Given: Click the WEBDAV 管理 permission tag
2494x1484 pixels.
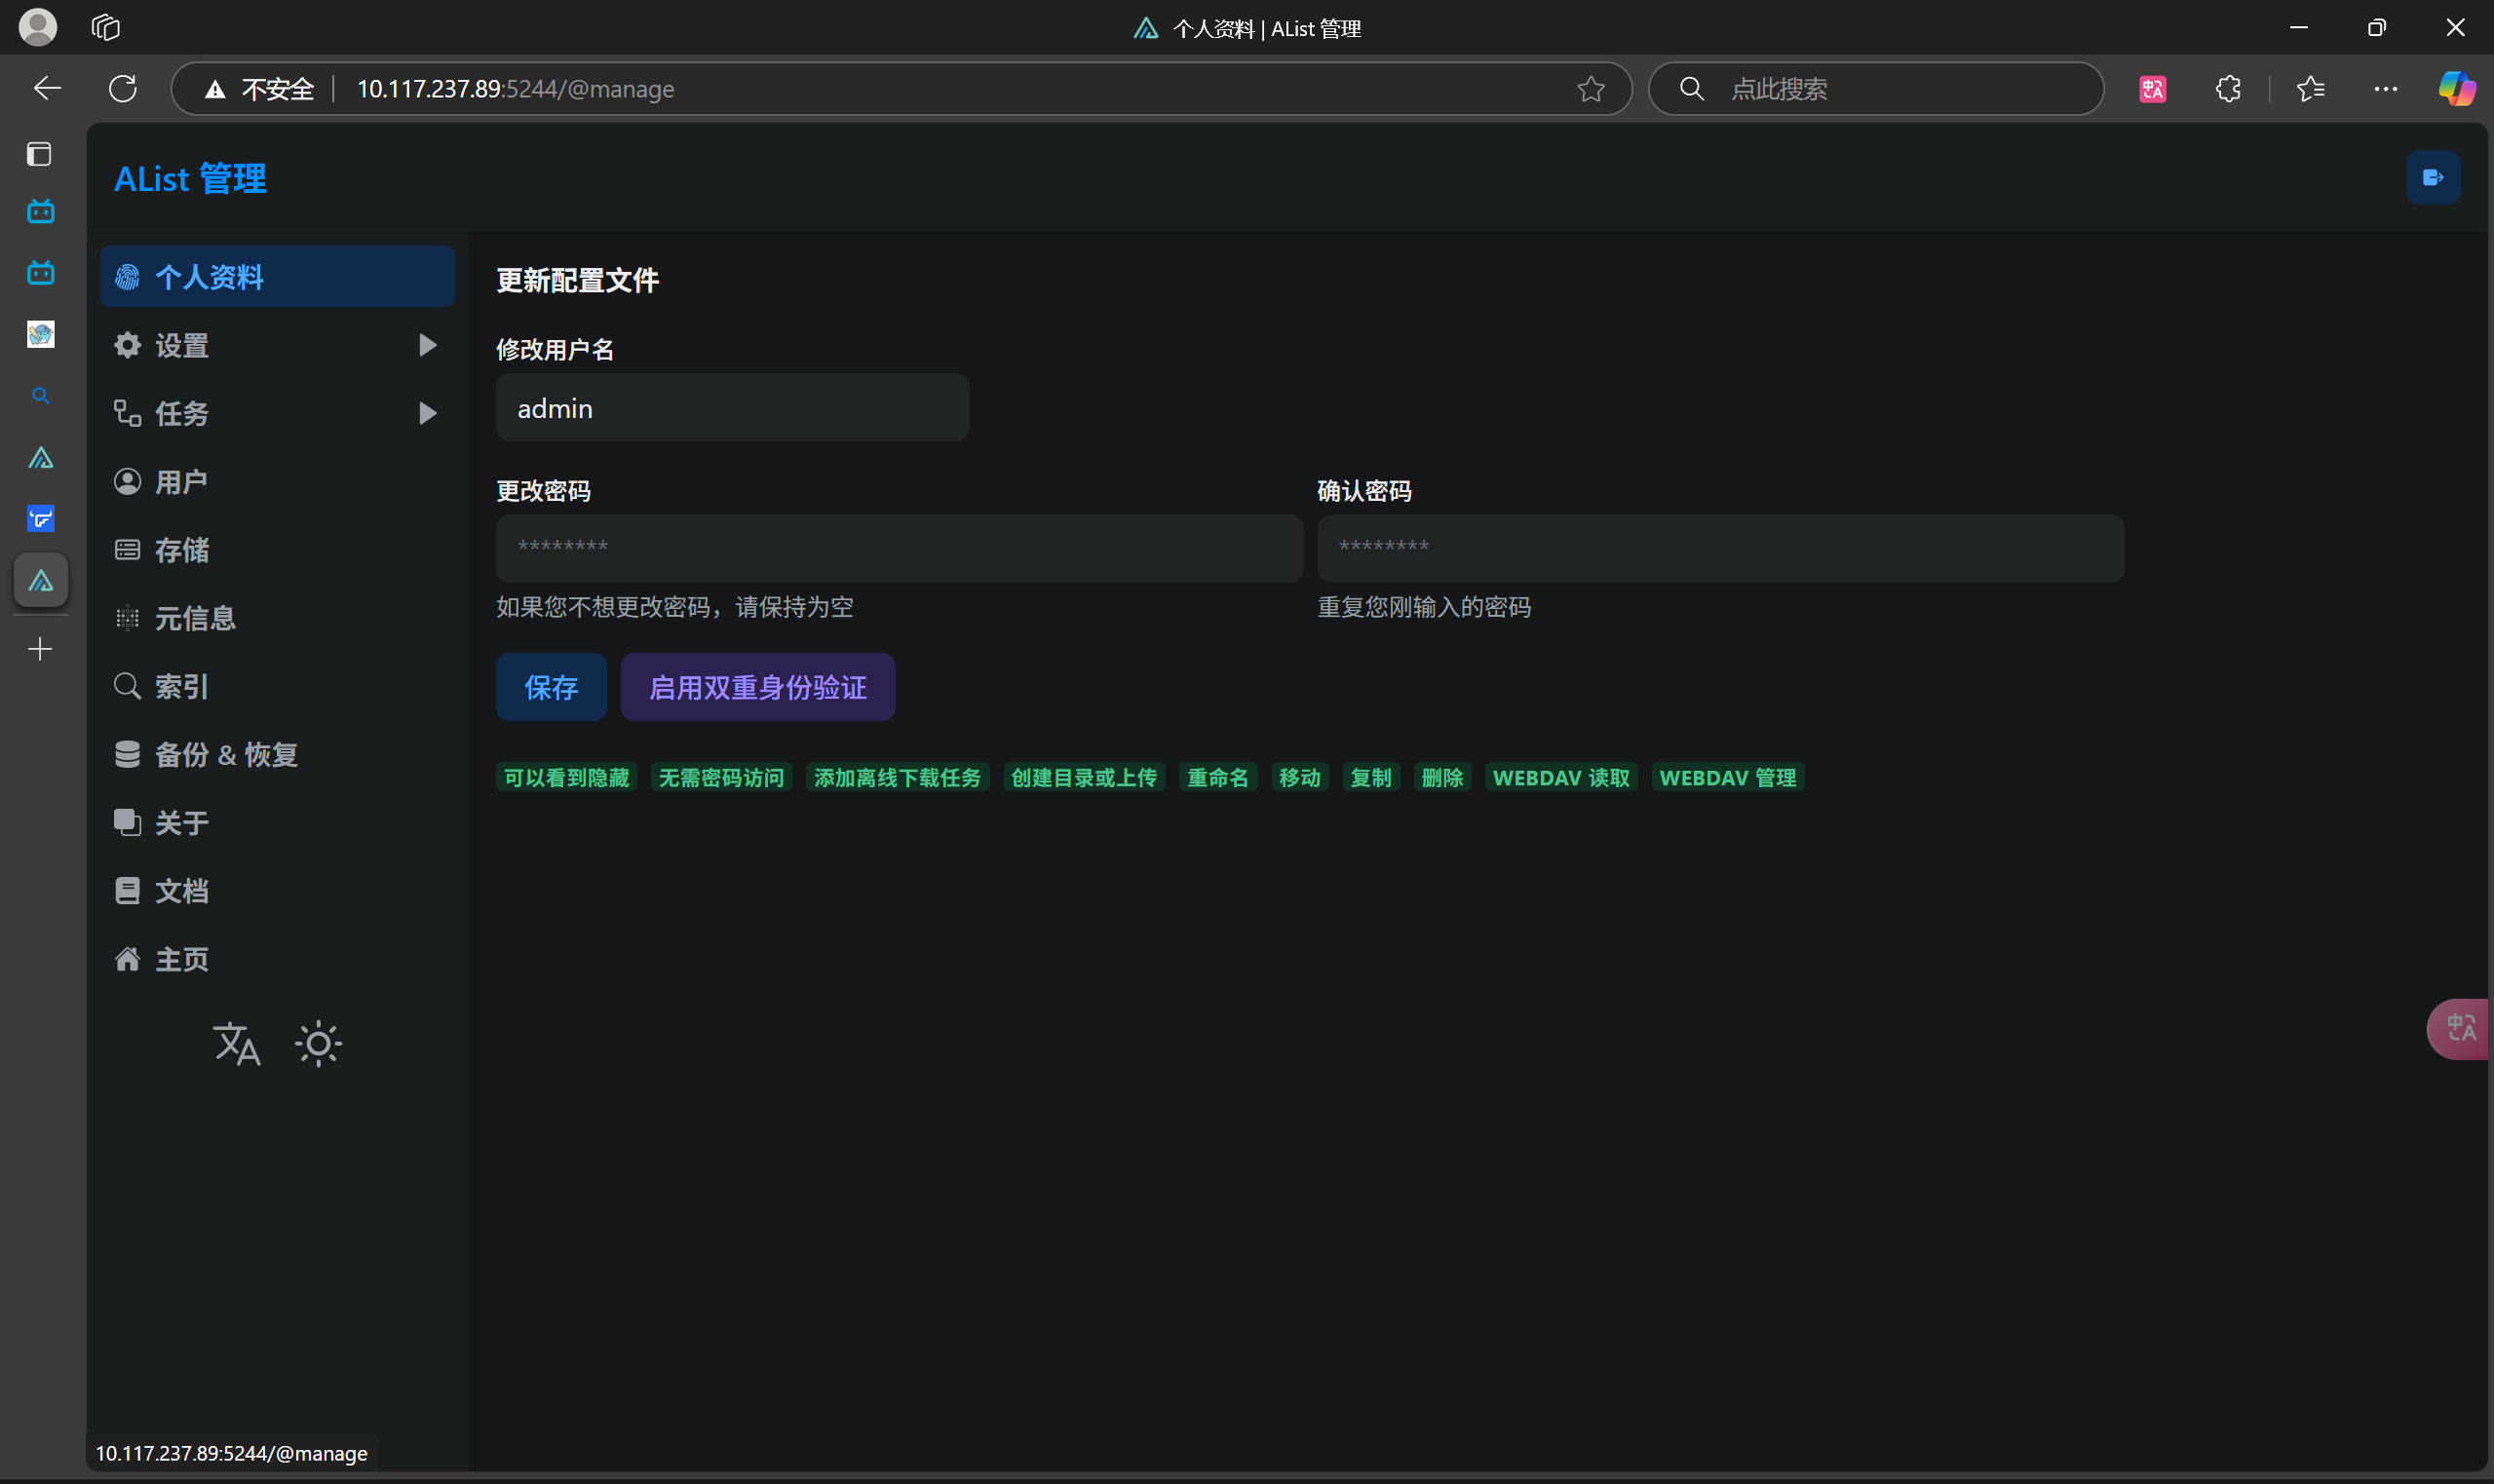Looking at the screenshot, I should tap(1728, 777).
